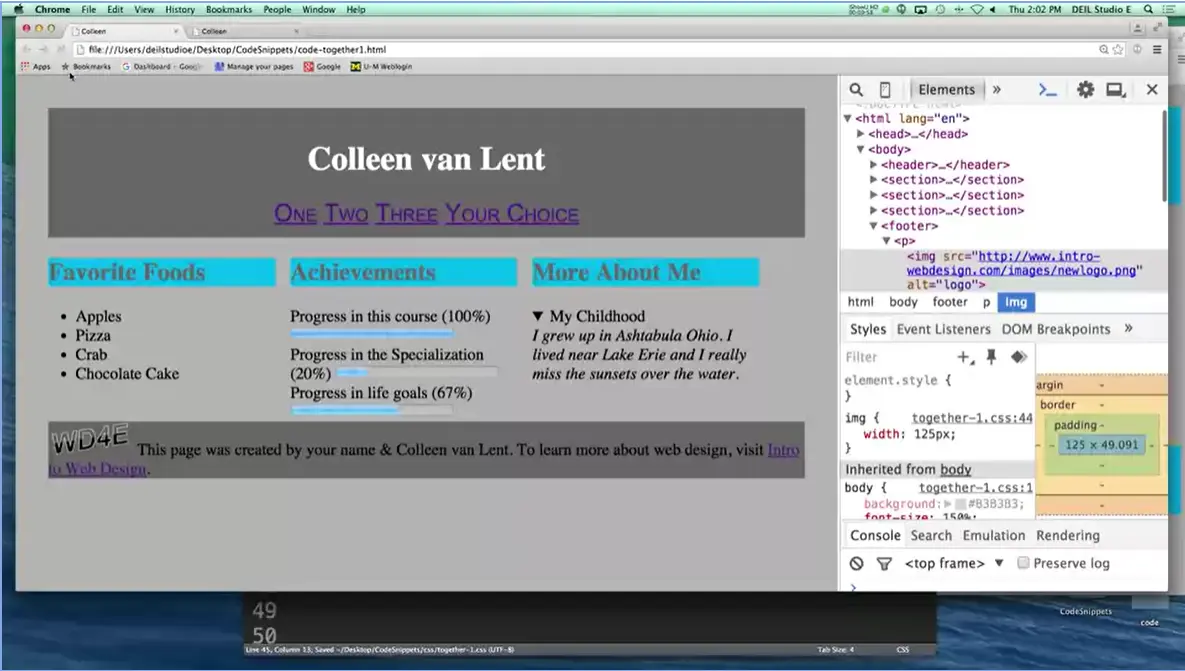The width and height of the screenshot is (1185, 671).
Task: Click the inspect element magnifier icon
Action: pyautogui.click(x=856, y=90)
